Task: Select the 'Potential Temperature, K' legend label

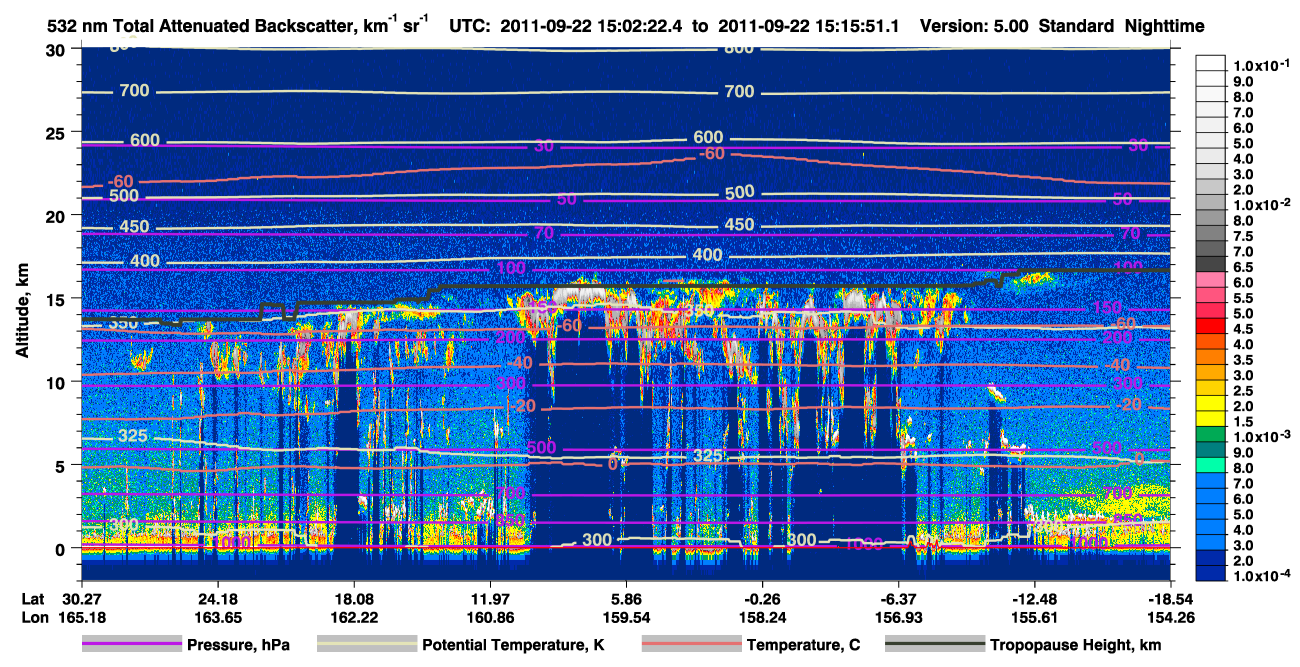Action: click(513, 646)
